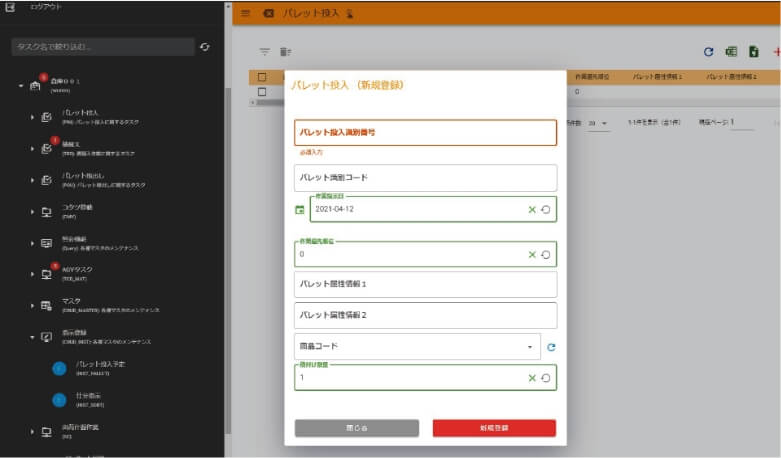
Task: Expand the マスタ tree node arrow
Action: click(32, 306)
